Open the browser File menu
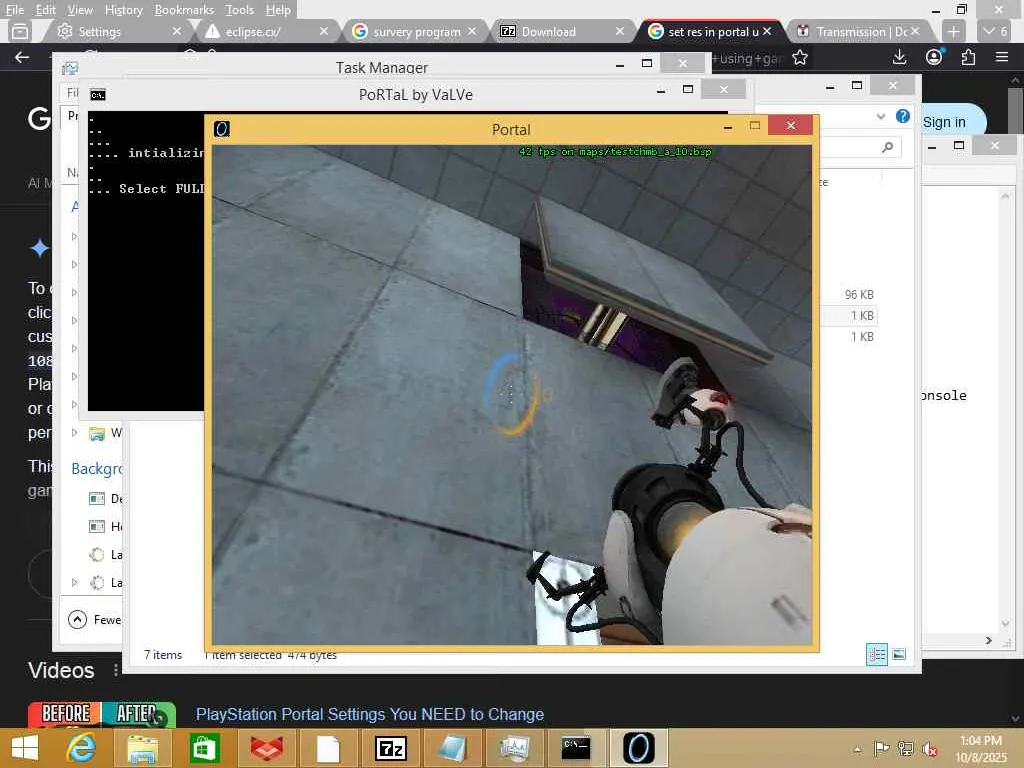This screenshot has width=1024, height=768. [14, 10]
